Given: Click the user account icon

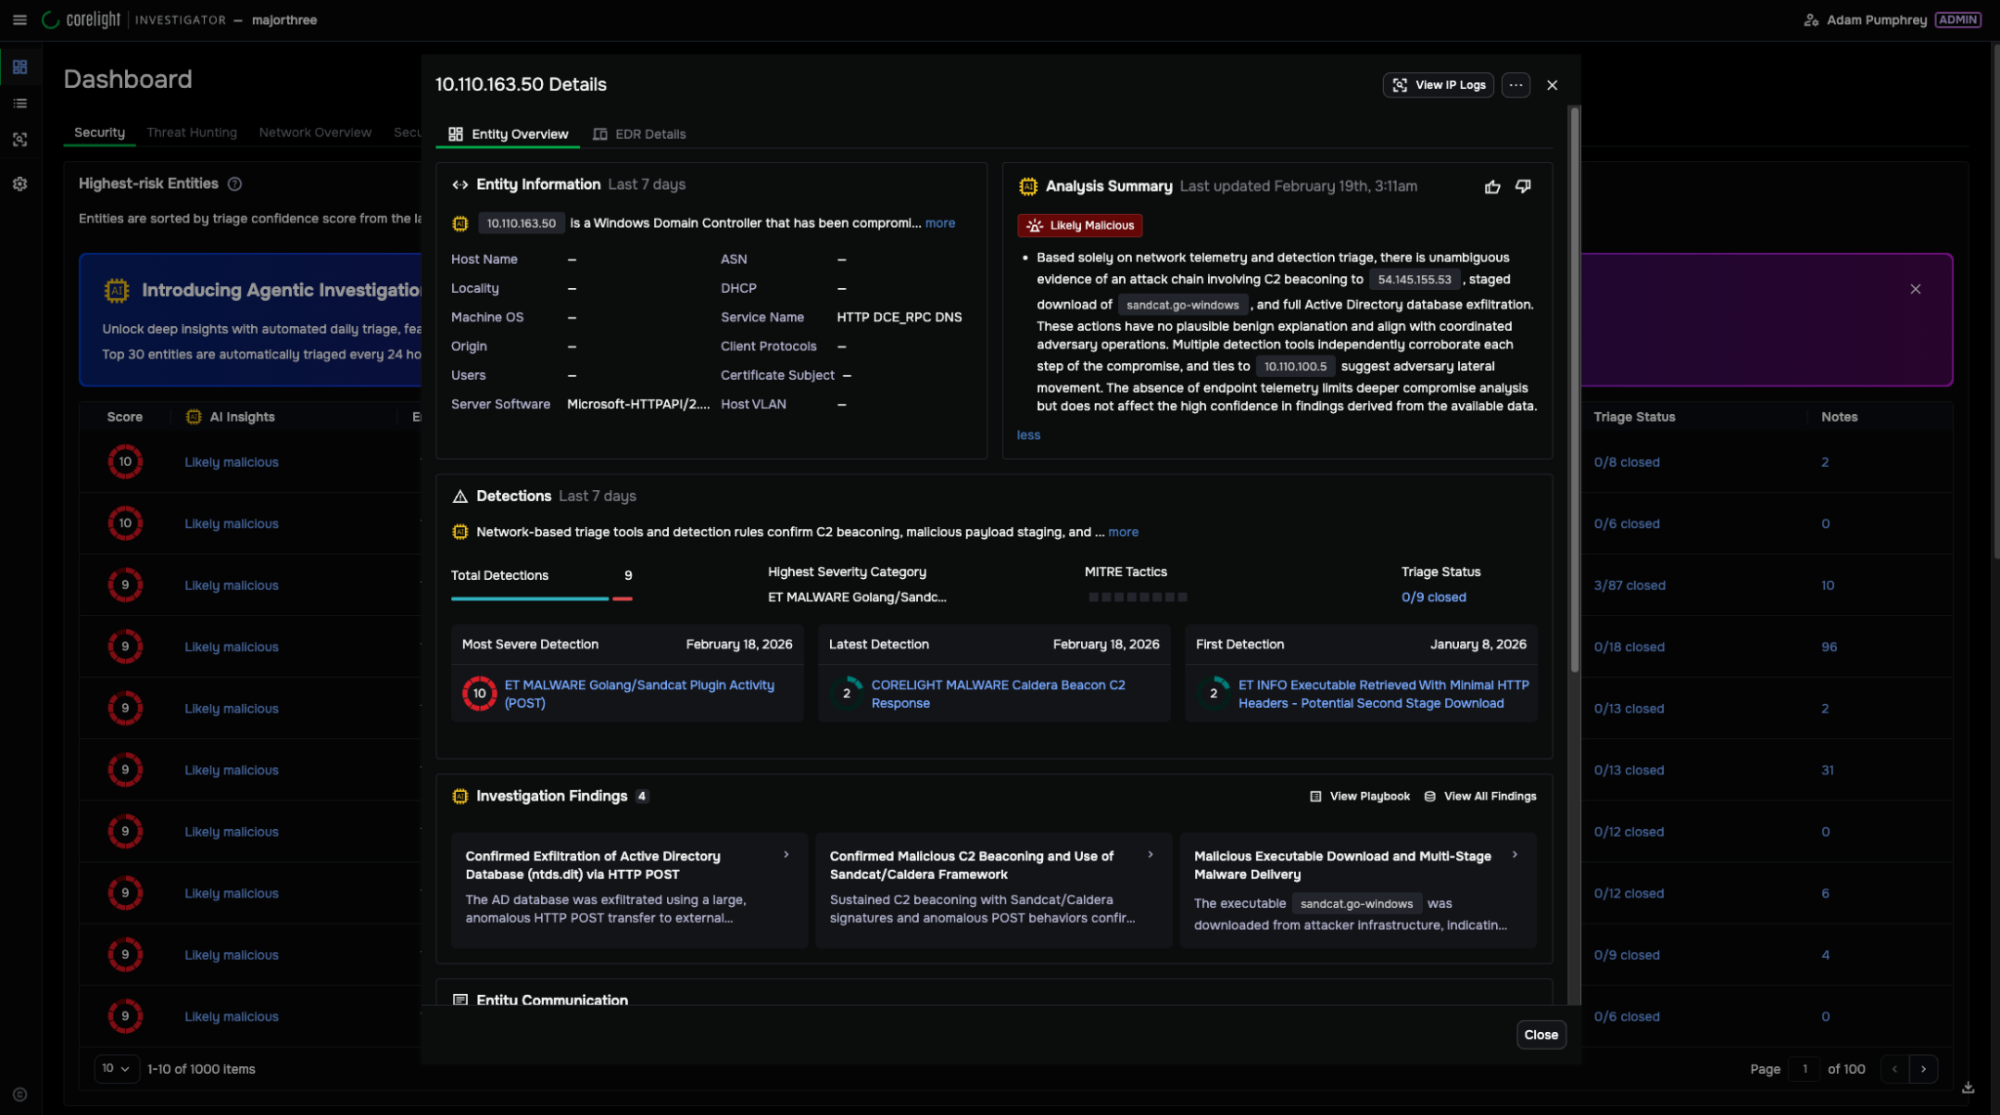Looking at the screenshot, I should [x=1811, y=20].
